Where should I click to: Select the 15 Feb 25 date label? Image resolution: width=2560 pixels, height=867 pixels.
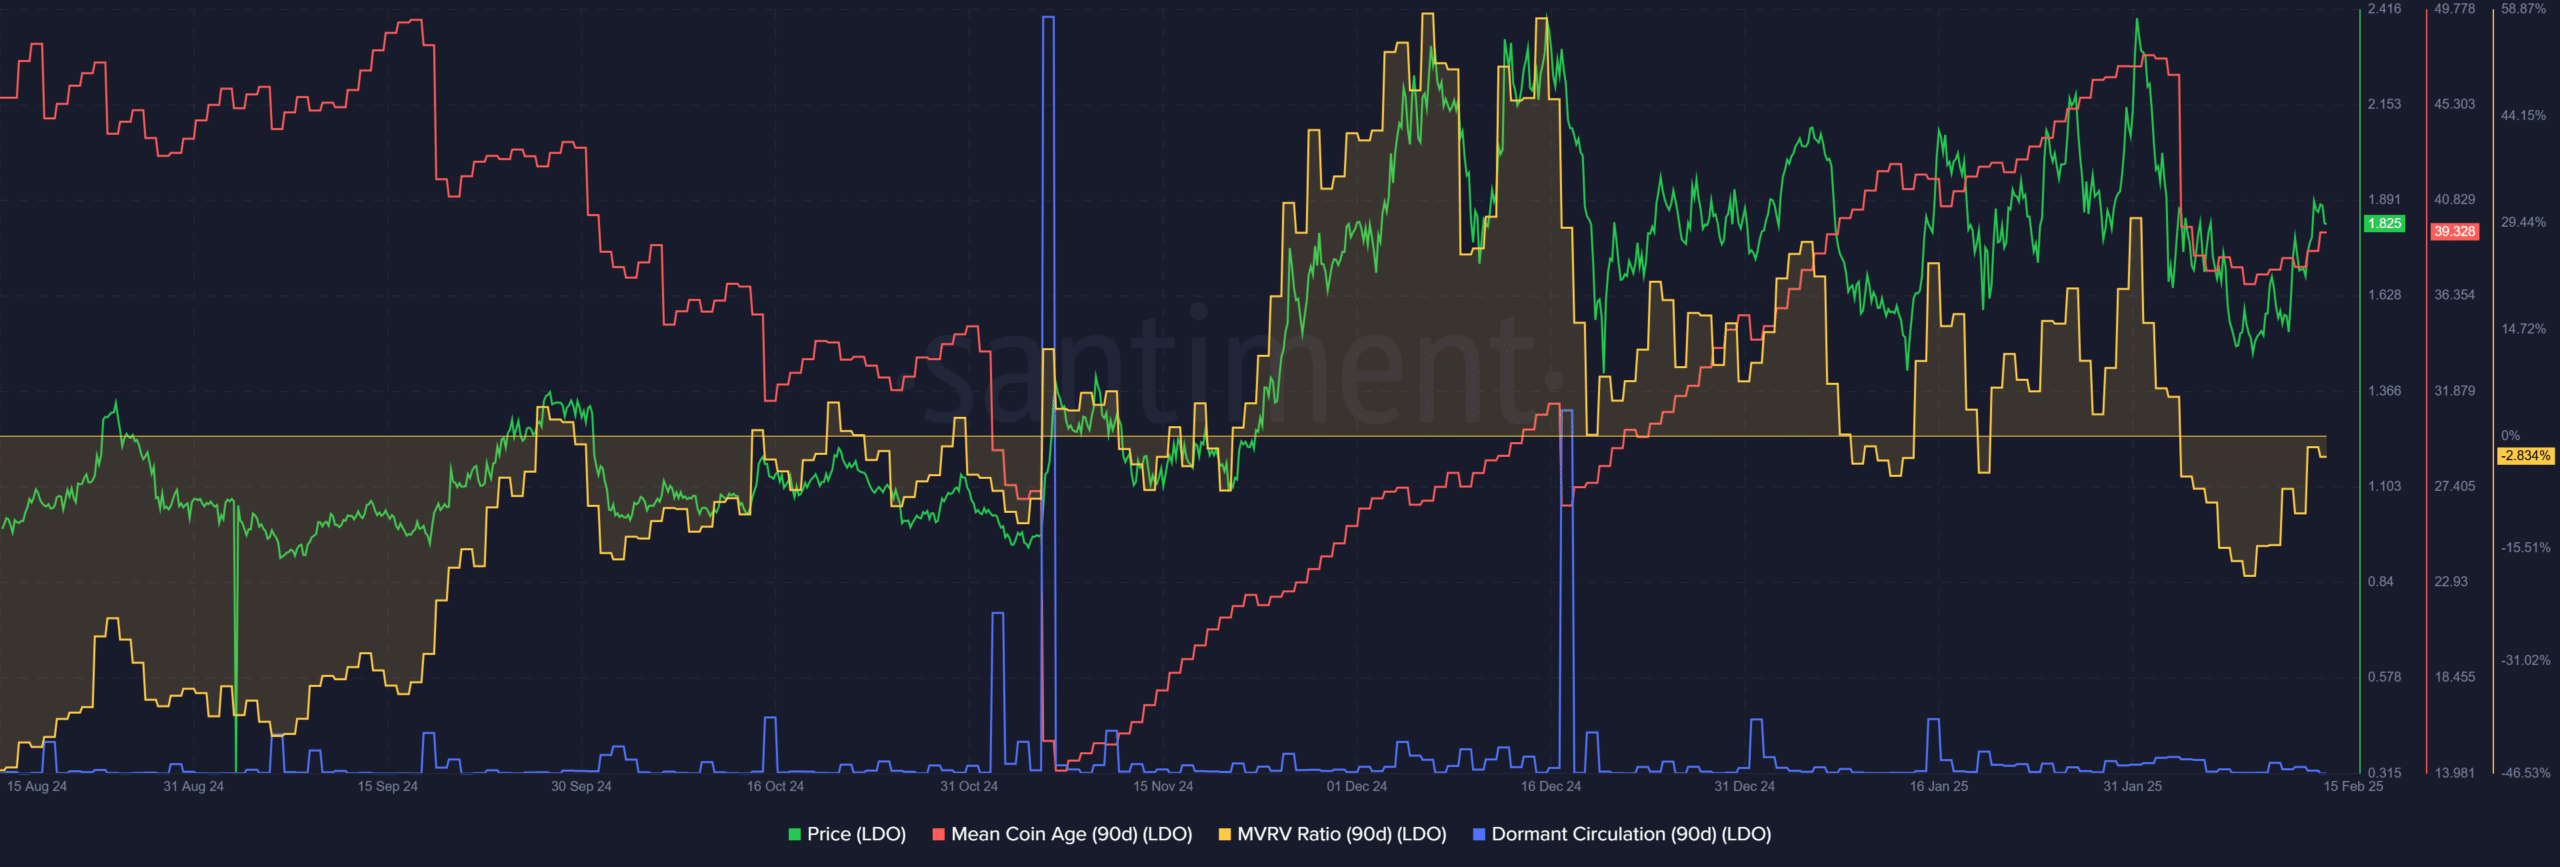[2352, 786]
